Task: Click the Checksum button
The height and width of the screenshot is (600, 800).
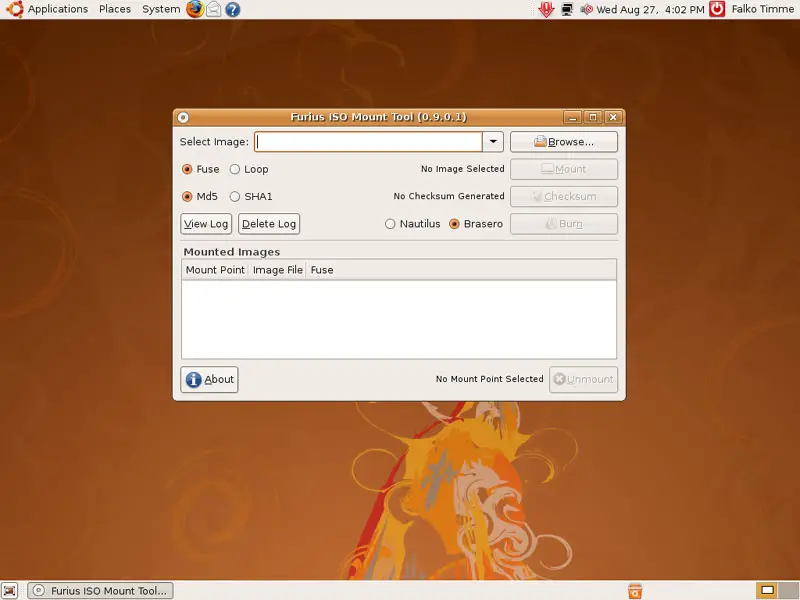Action: coord(564,196)
